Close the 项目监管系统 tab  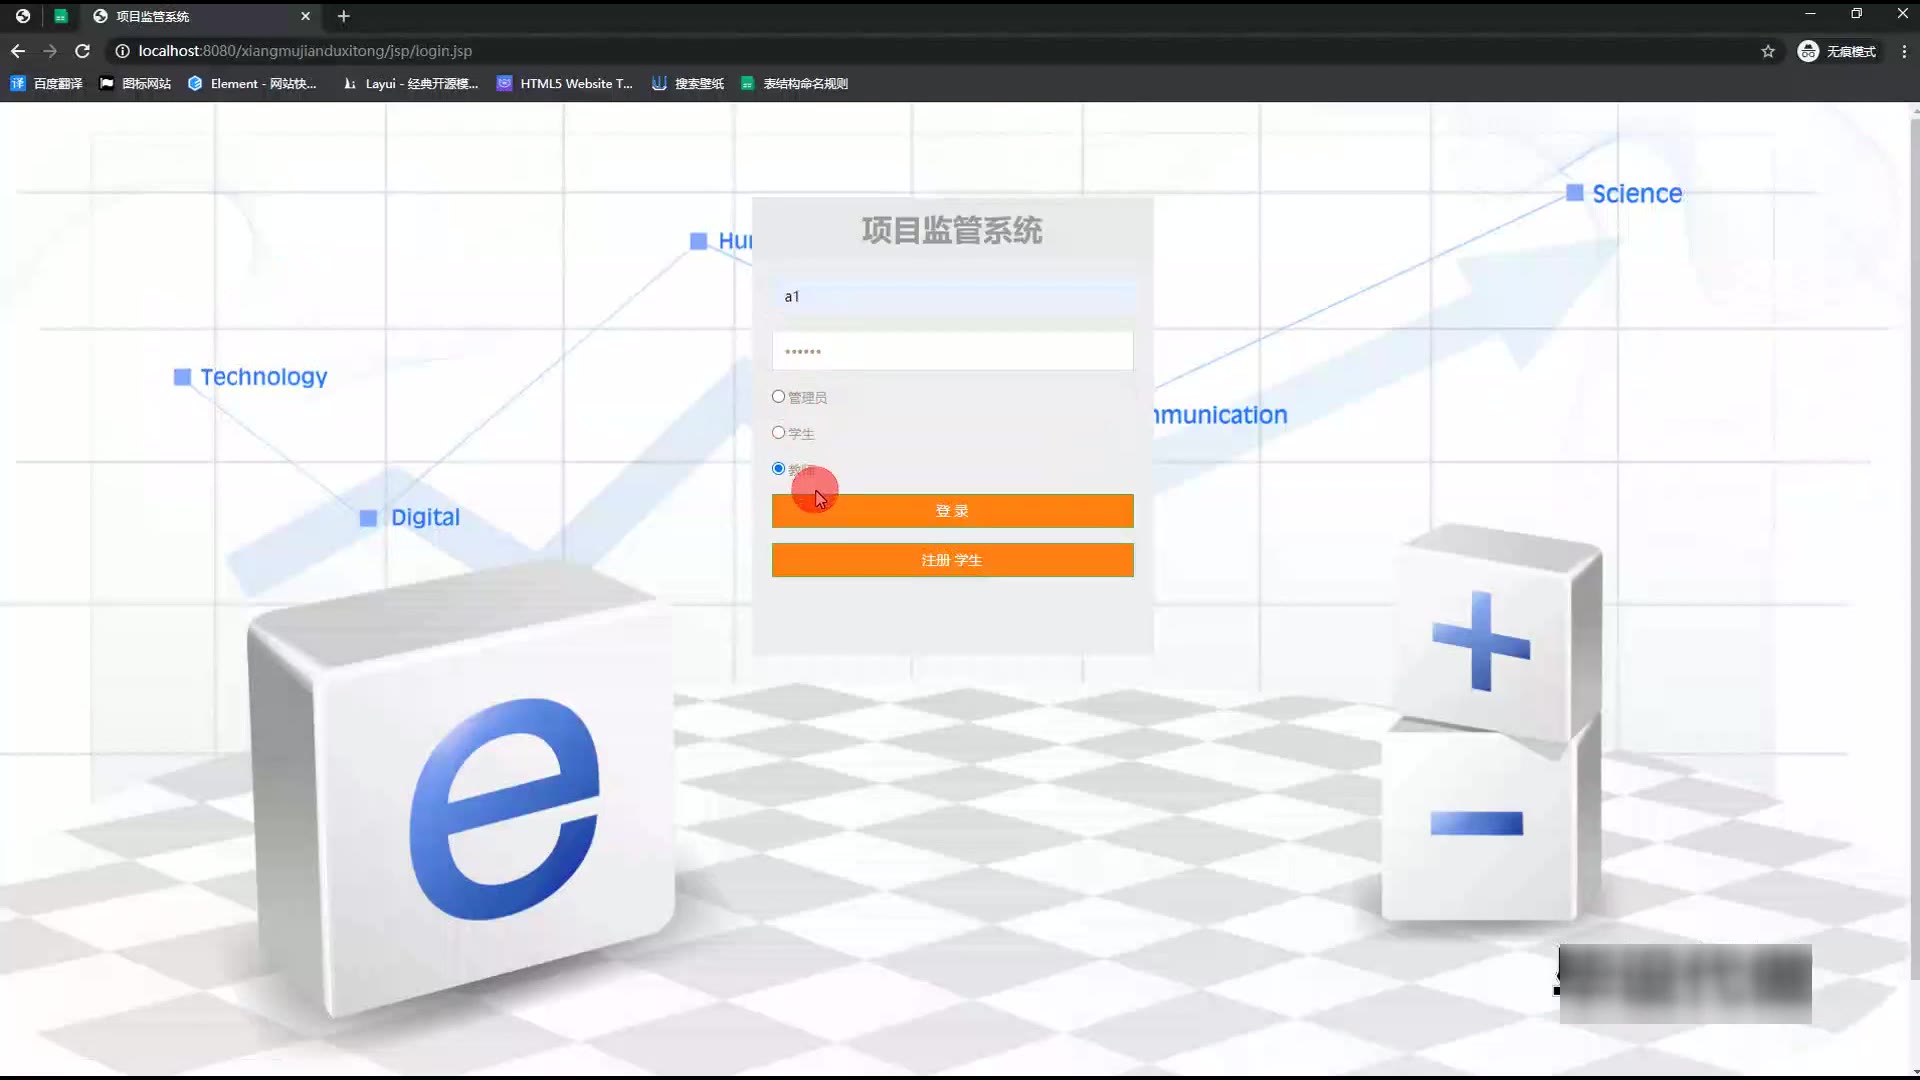[x=305, y=16]
